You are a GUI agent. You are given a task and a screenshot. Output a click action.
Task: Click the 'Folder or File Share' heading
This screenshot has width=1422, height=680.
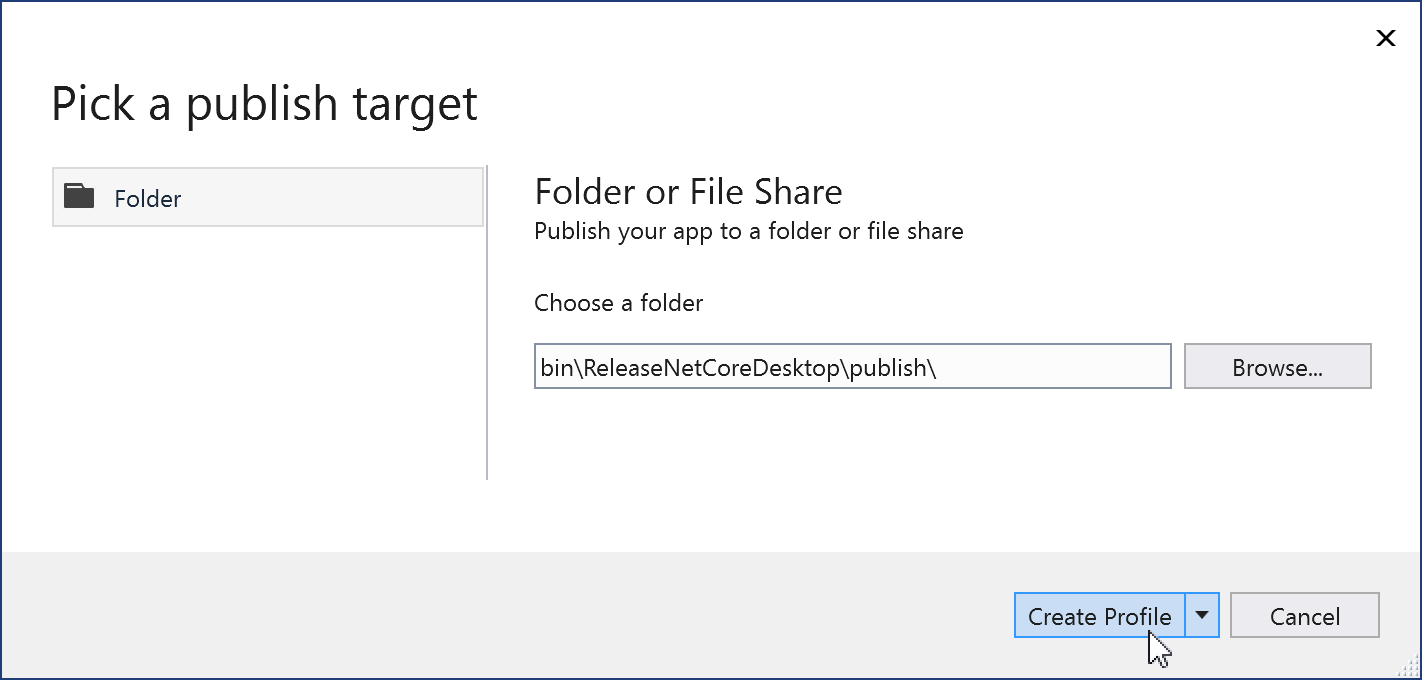[688, 191]
